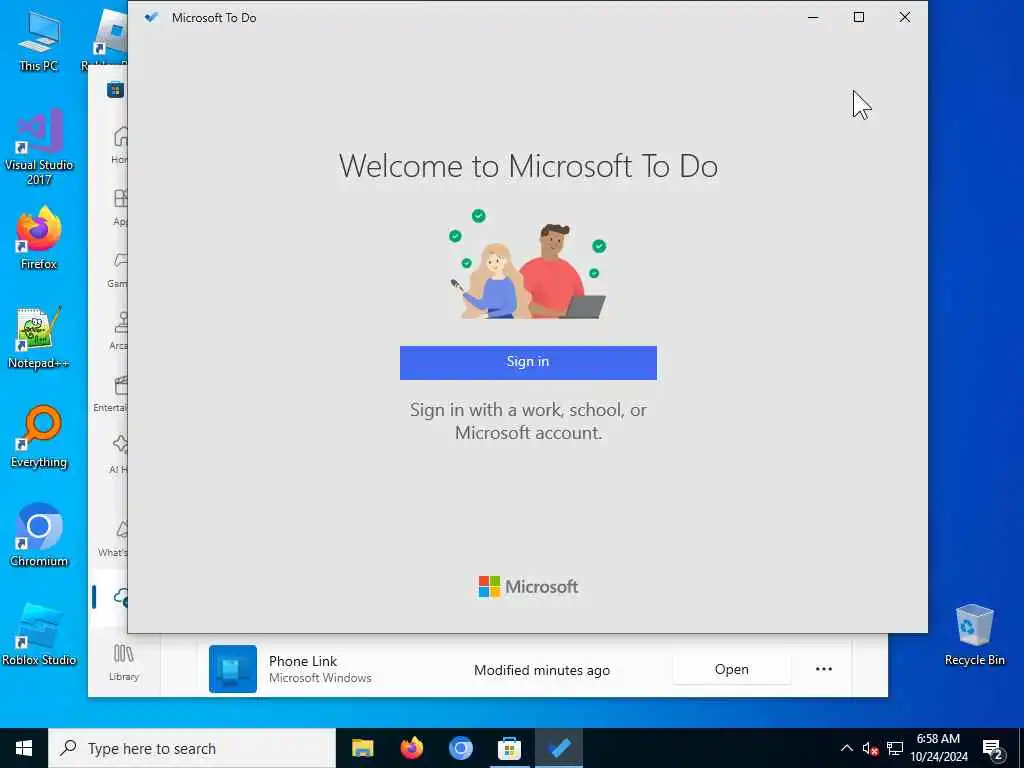
Task: Close the Microsoft To Do window
Action: [x=904, y=18]
